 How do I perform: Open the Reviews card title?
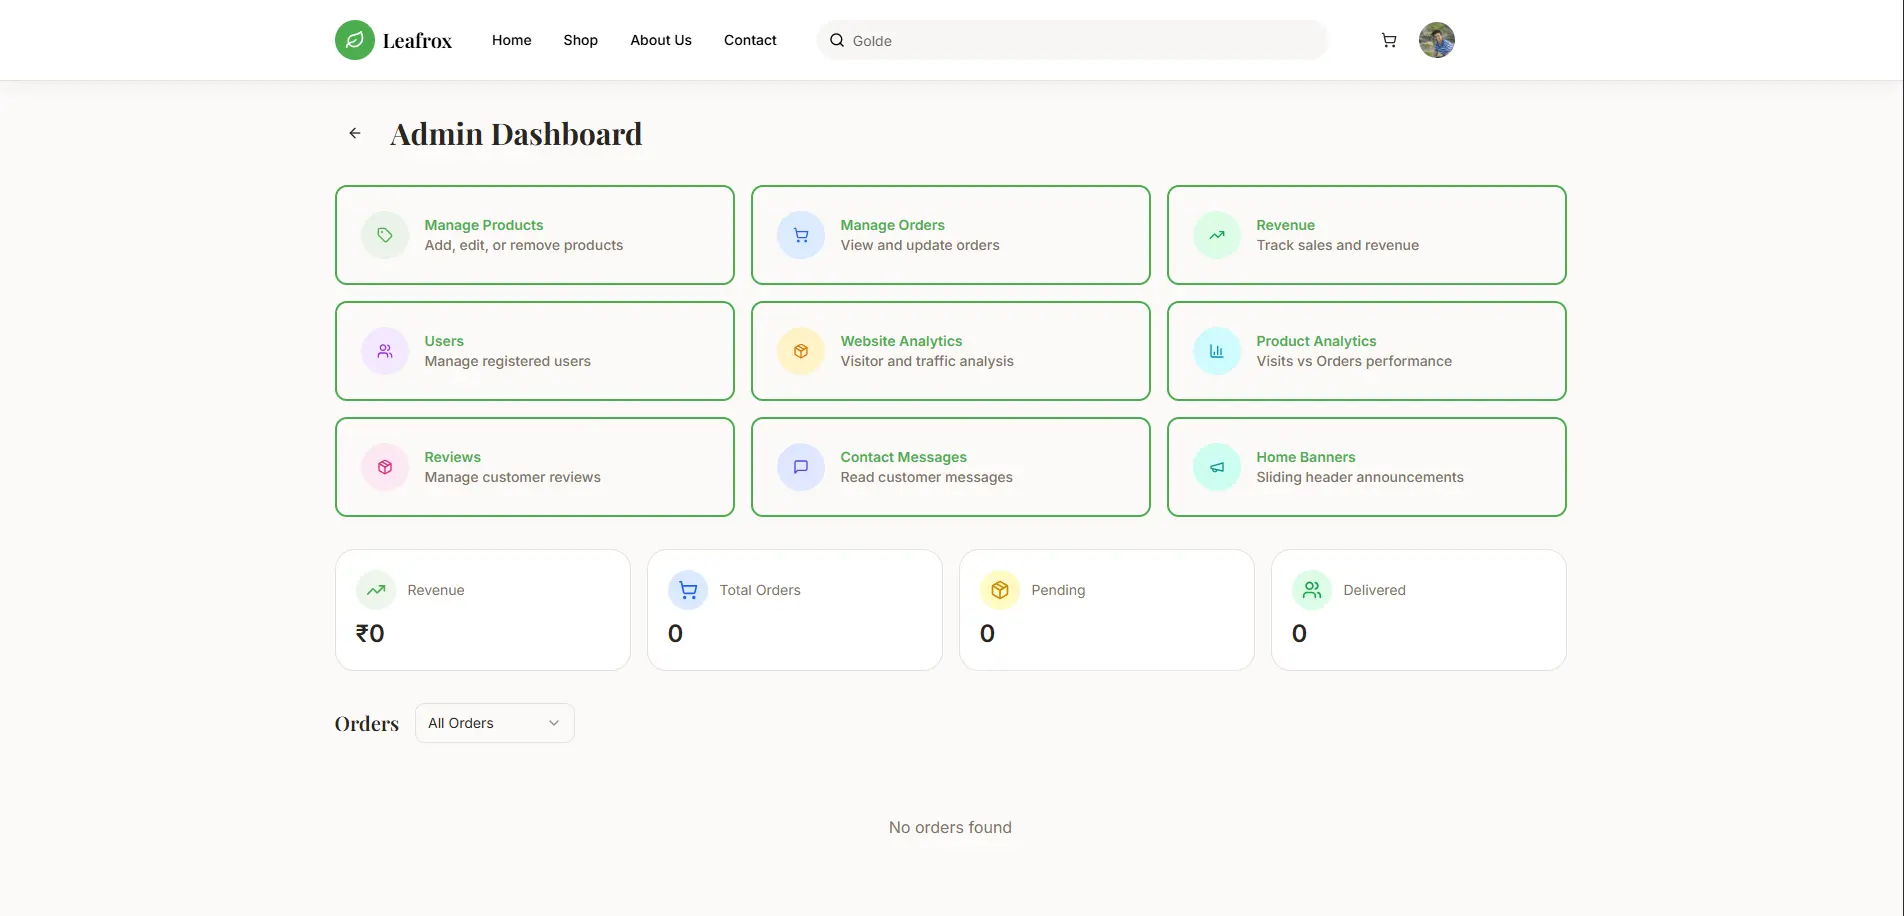(452, 457)
